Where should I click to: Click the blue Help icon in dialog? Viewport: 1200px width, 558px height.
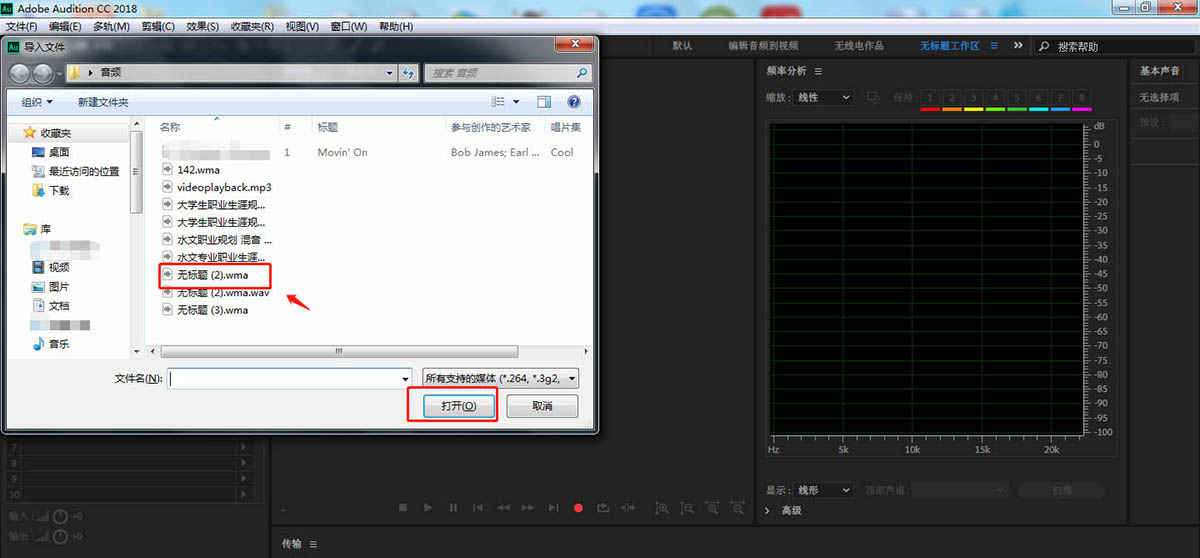point(574,102)
